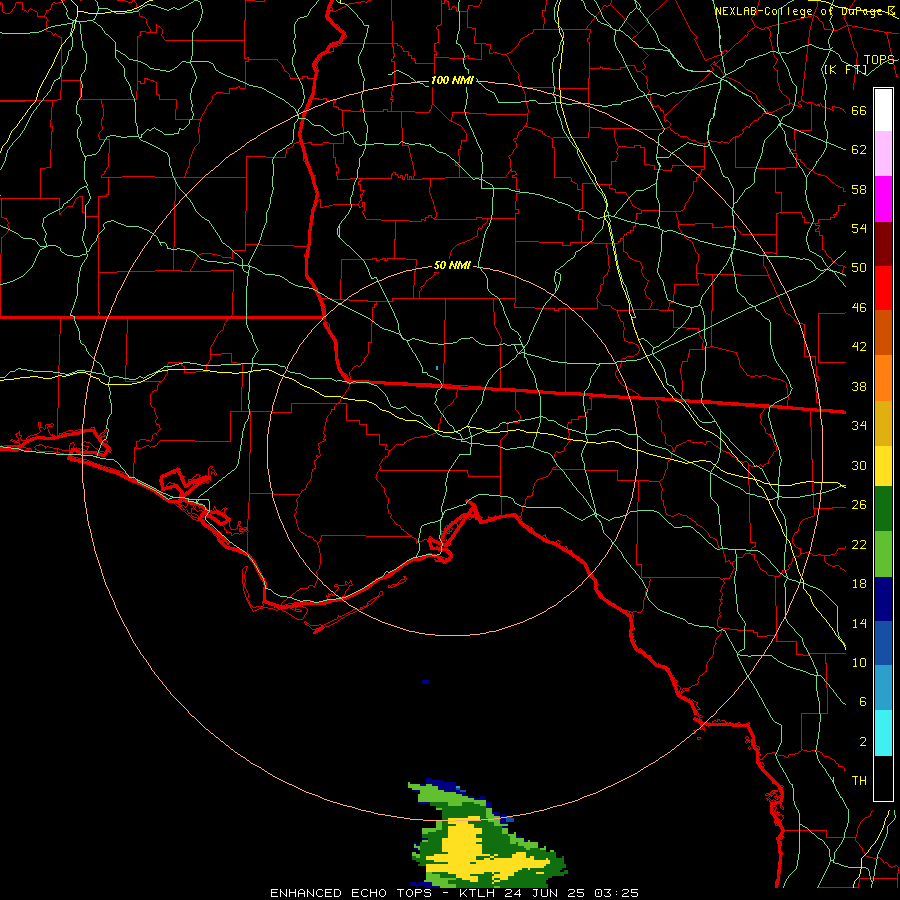The height and width of the screenshot is (900, 900).
Task: Select the light green legend swatch
Action: (883, 554)
